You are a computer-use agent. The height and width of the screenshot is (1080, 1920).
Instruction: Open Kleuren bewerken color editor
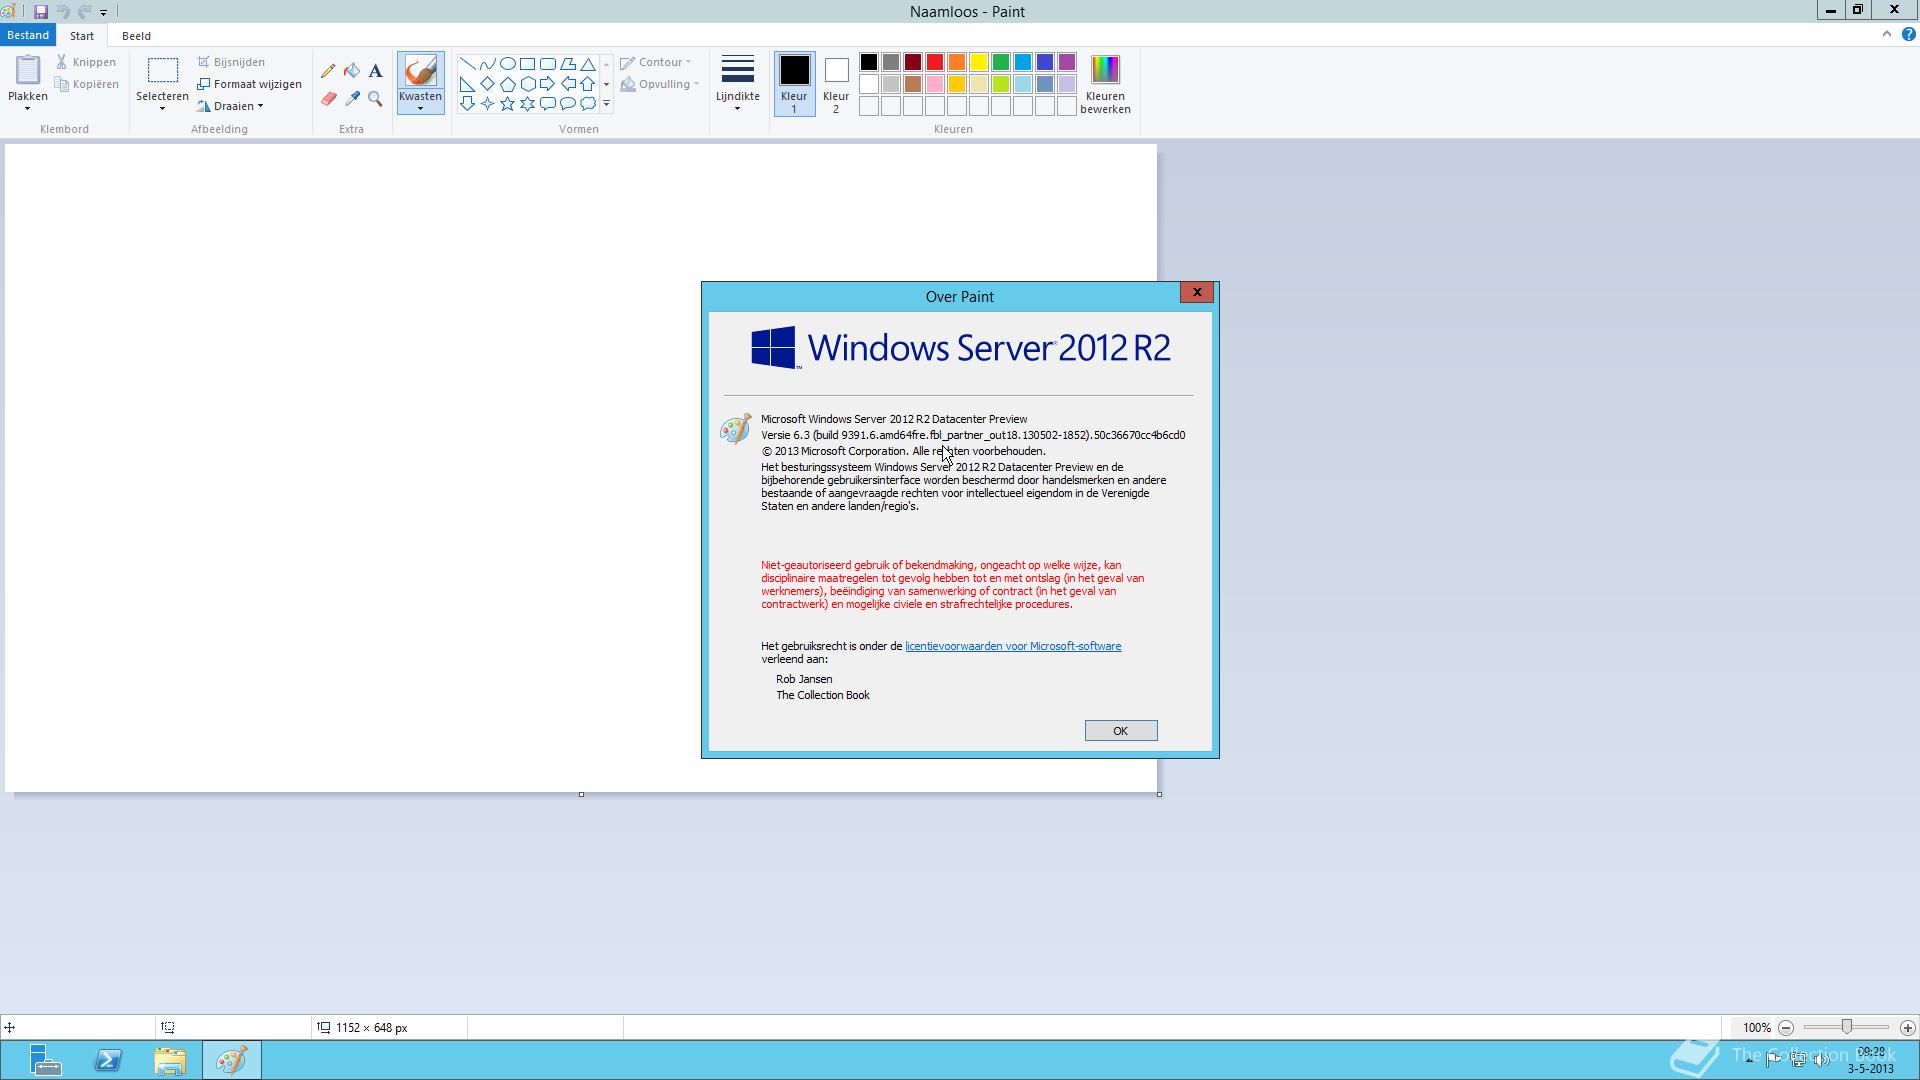click(x=1105, y=85)
